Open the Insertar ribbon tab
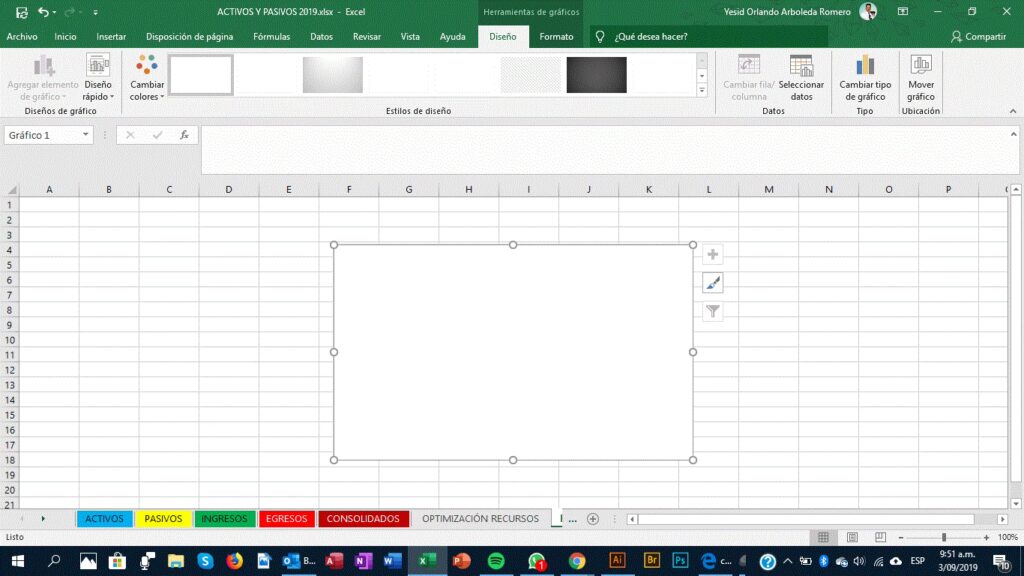The height and width of the screenshot is (576, 1024). tap(111, 37)
